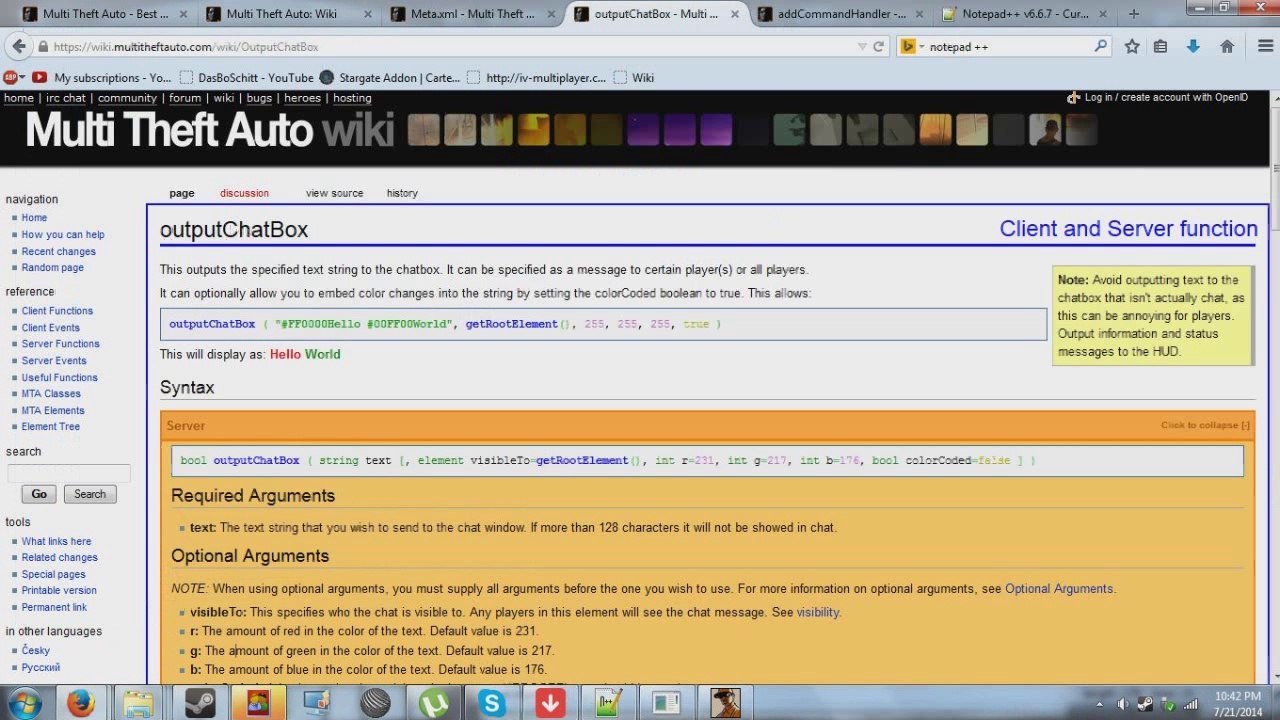Click the wiki sidebar search input
The height and width of the screenshot is (720, 1280).
[69, 473]
